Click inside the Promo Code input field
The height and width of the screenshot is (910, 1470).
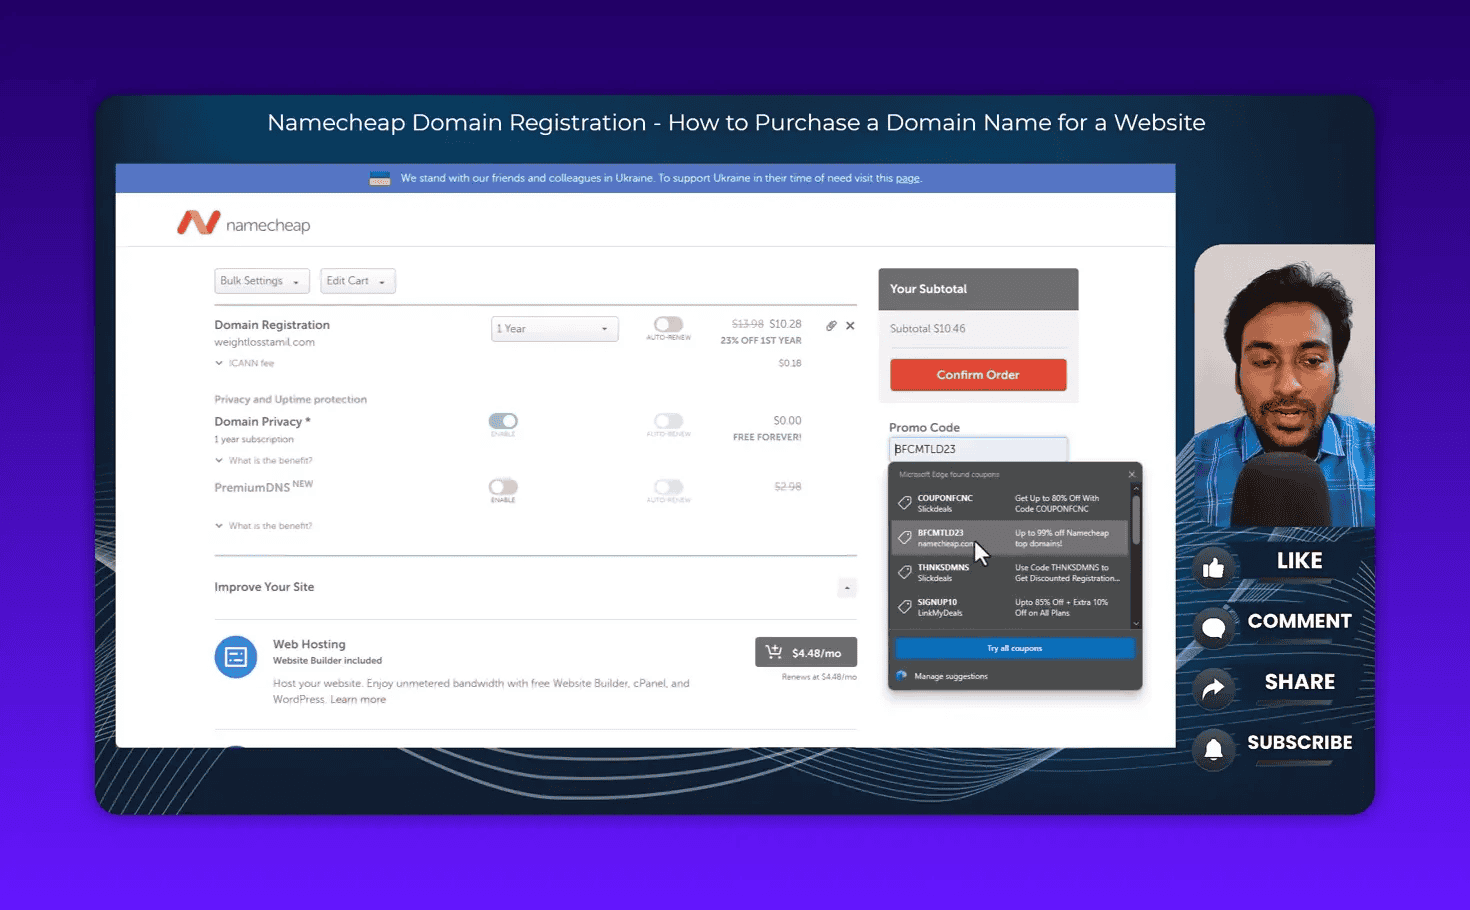(977, 448)
